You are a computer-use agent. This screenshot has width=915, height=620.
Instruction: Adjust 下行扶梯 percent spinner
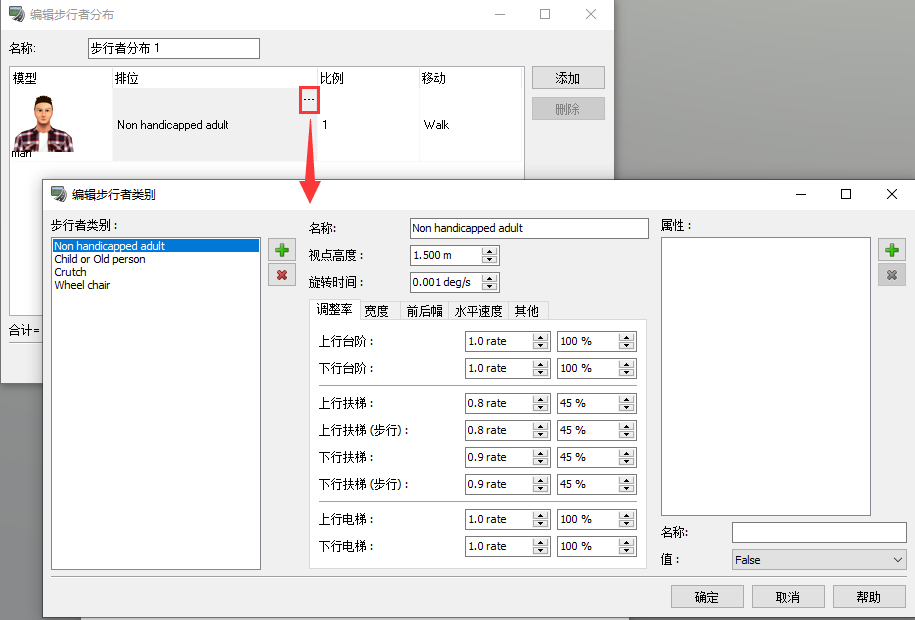(x=626, y=457)
